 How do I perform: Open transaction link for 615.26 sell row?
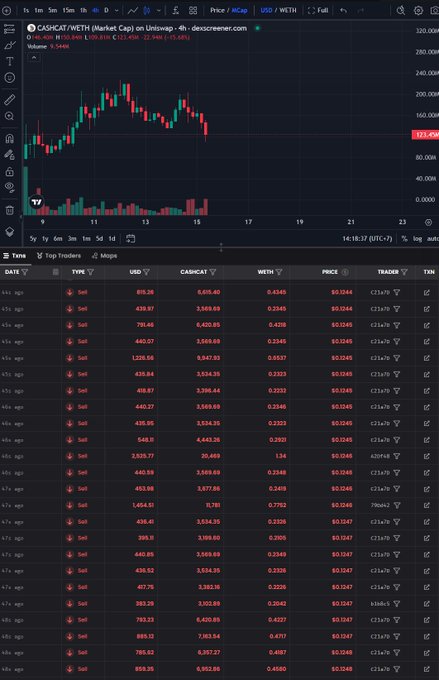point(427,293)
